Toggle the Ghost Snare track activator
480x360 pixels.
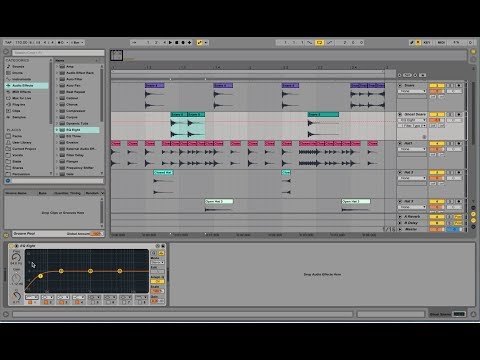(x=437, y=114)
